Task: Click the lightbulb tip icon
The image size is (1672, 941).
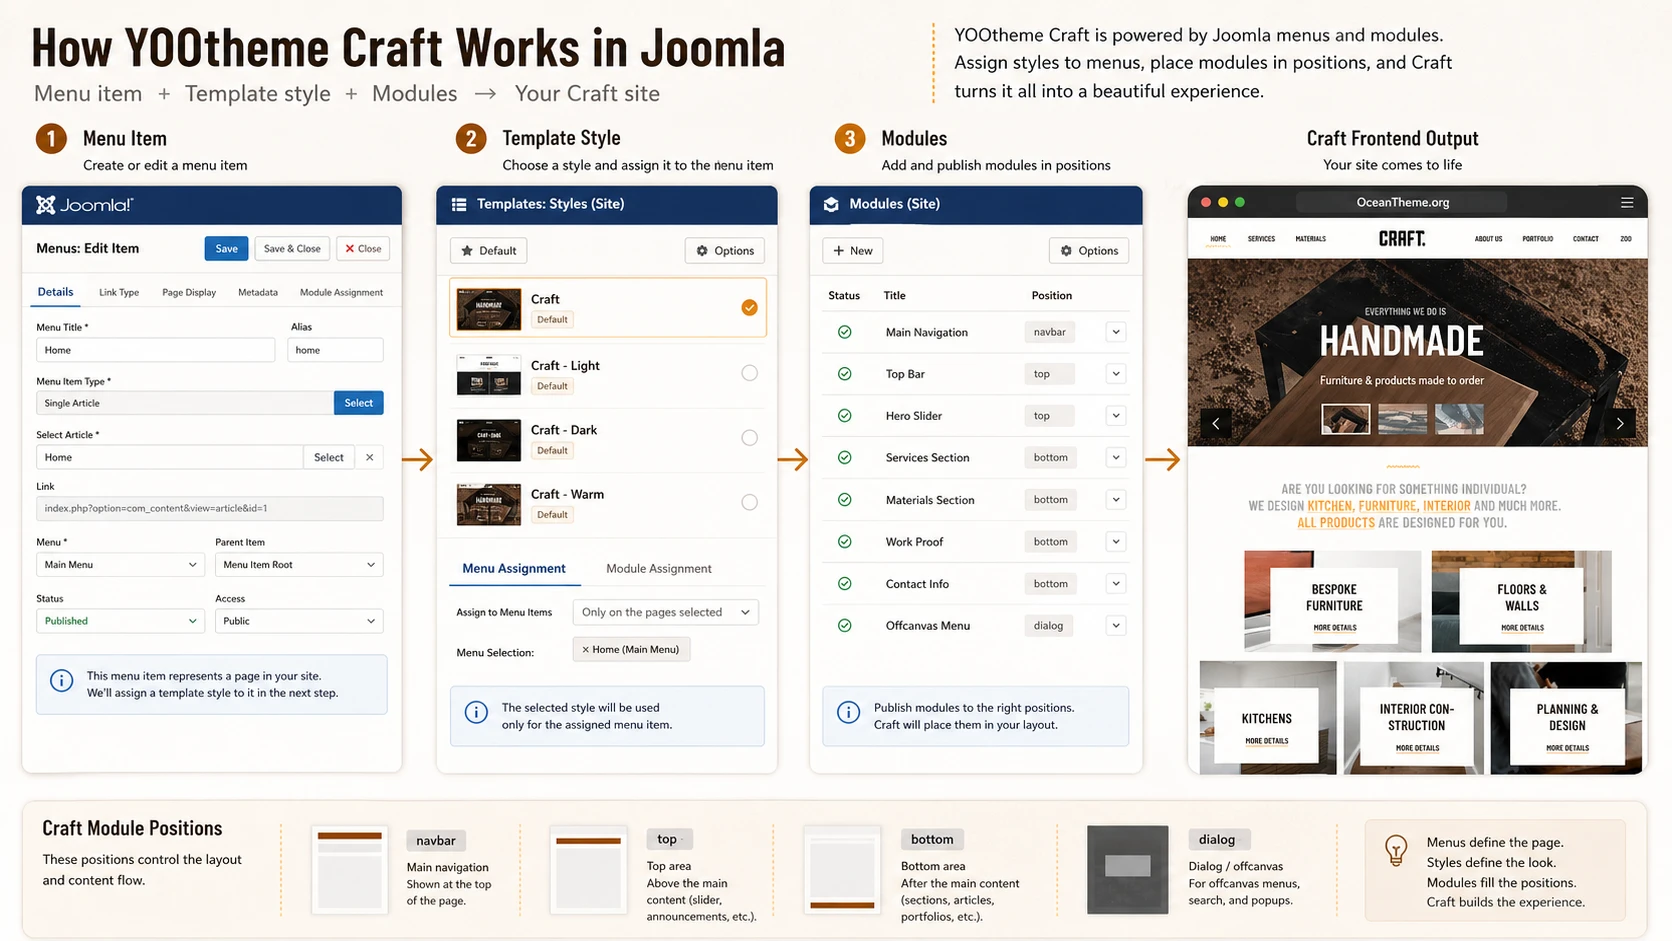Action: [1396, 850]
